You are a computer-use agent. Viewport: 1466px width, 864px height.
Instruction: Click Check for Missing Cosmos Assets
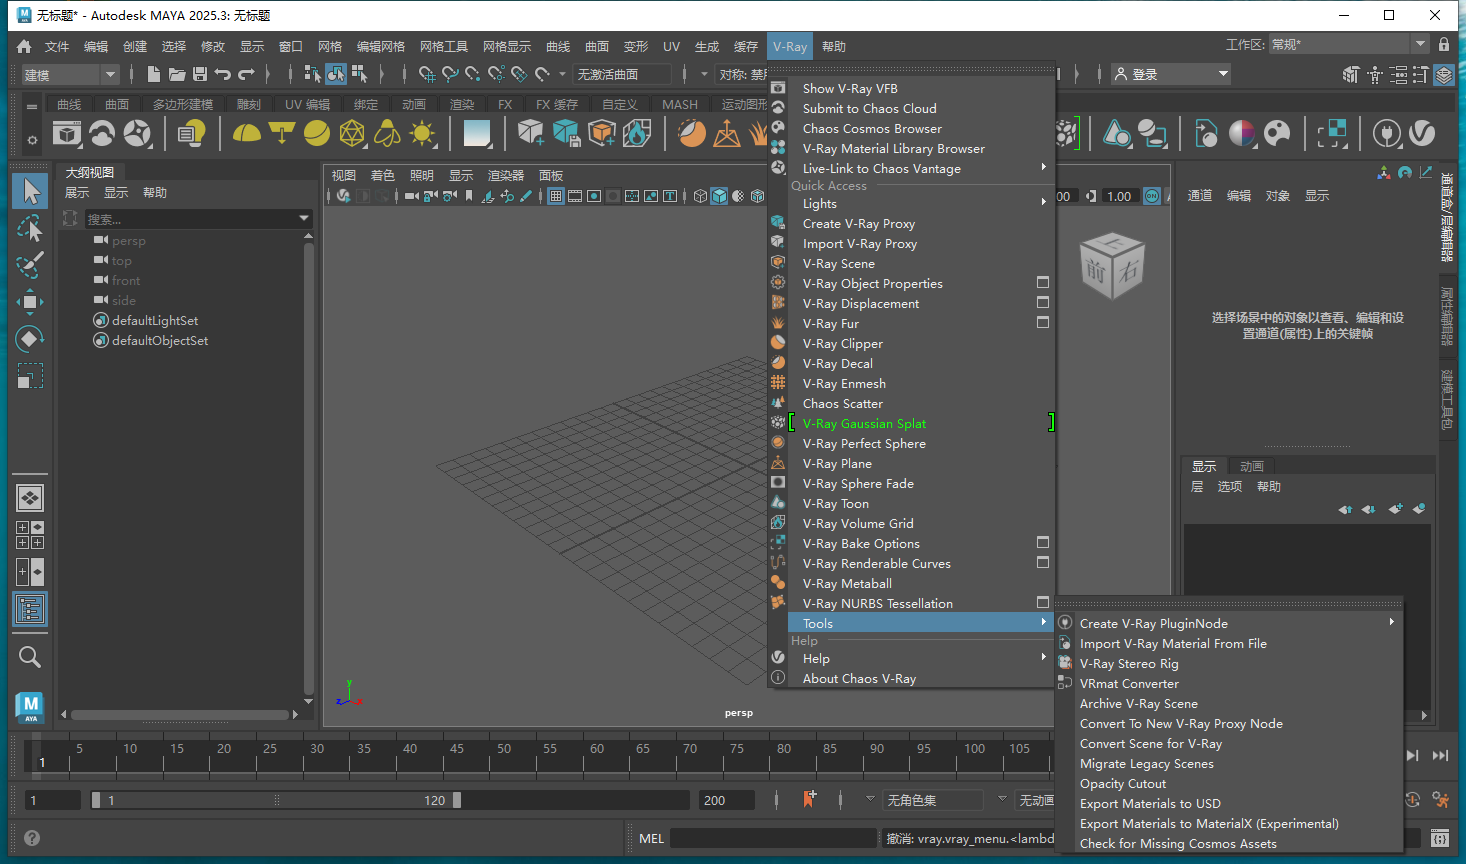click(1178, 843)
